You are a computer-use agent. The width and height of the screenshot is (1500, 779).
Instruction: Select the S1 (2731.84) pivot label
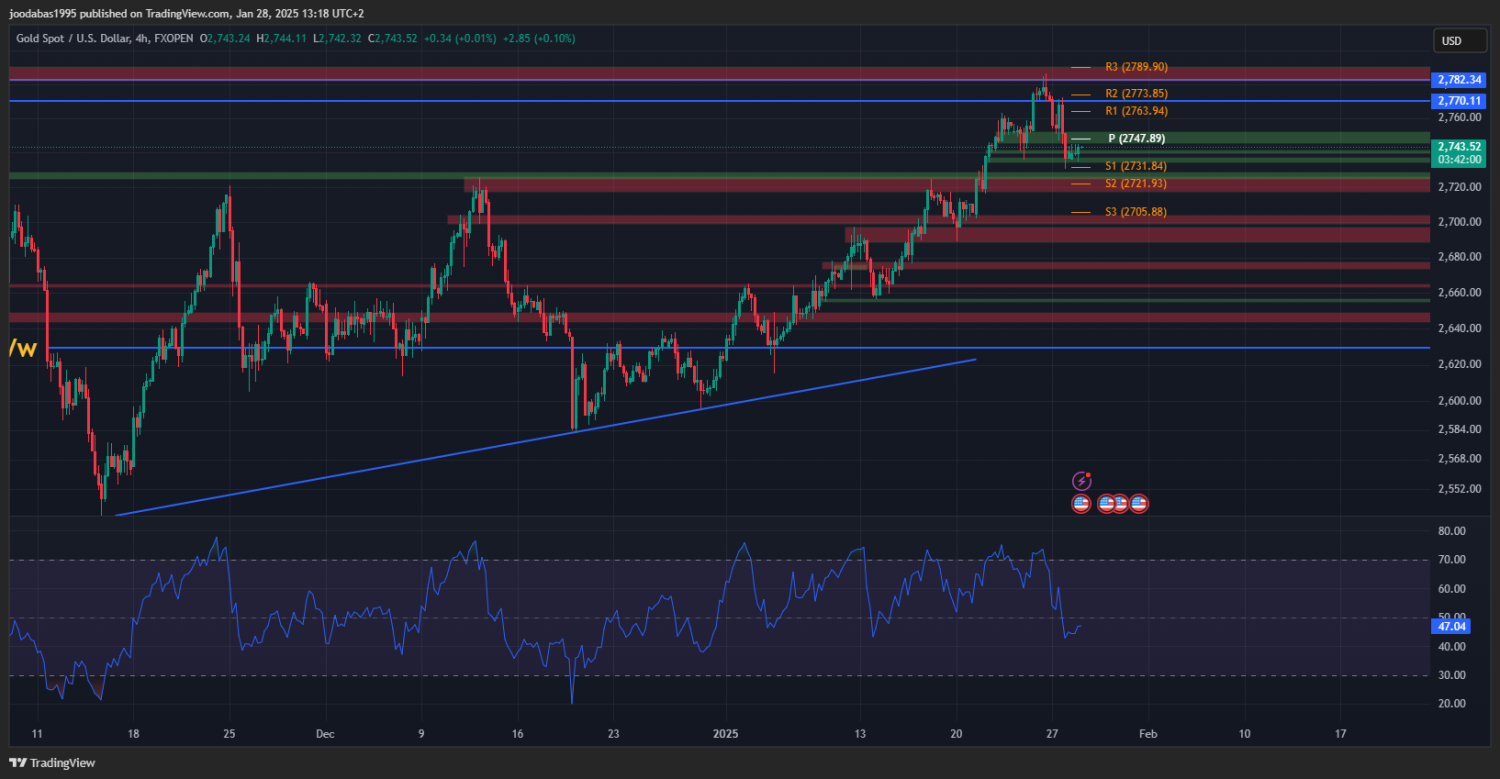[x=1136, y=166]
